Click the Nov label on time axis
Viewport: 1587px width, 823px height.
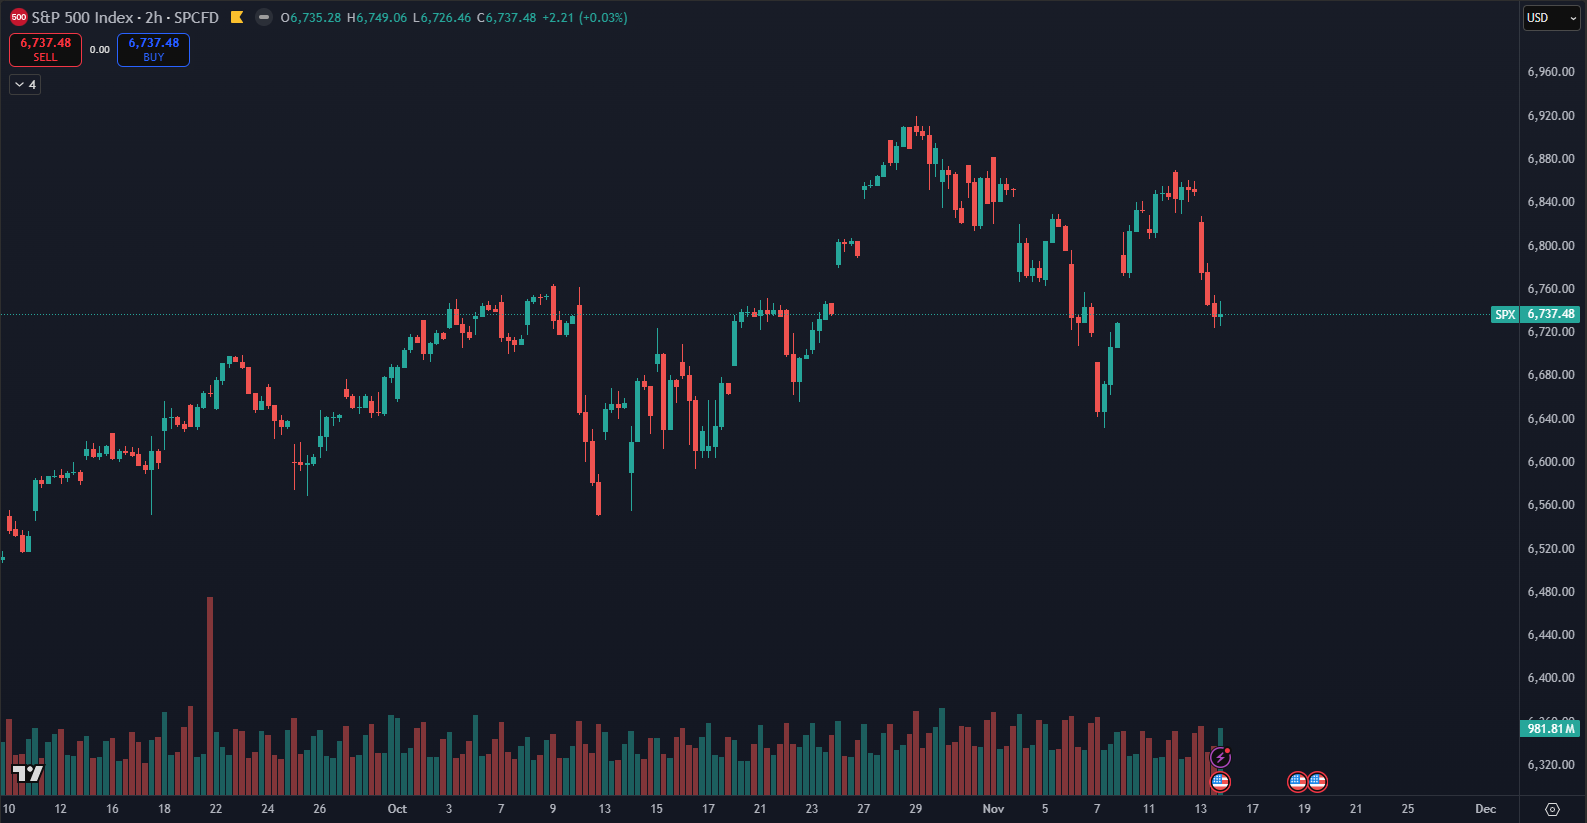[x=993, y=809]
